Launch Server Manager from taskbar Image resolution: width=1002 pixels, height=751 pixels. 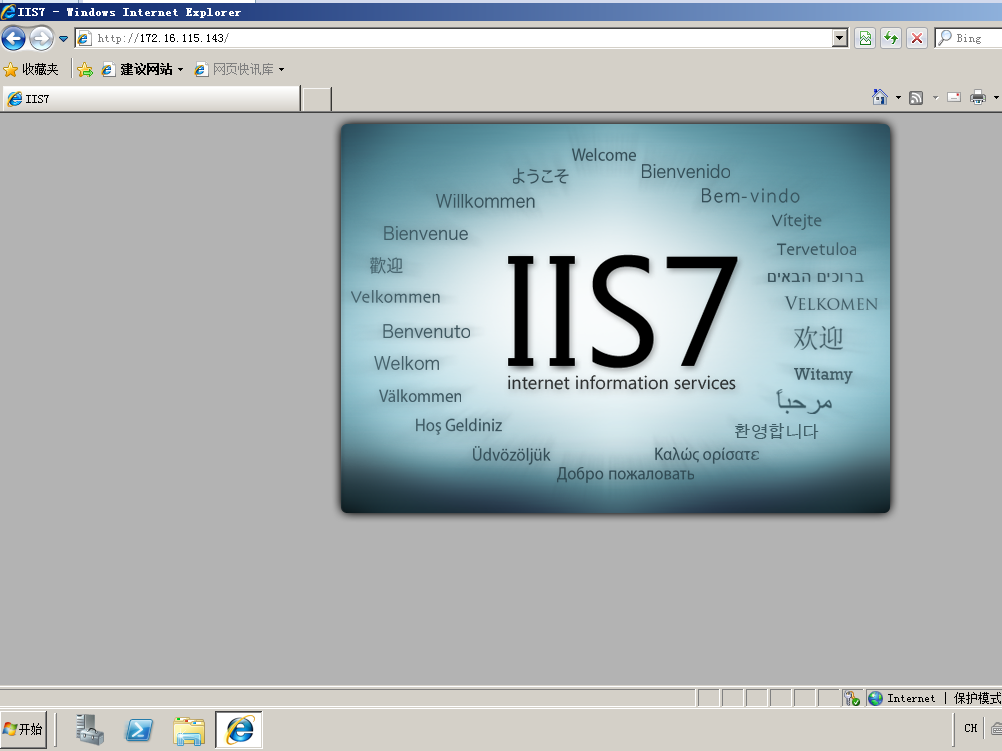(89, 729)
